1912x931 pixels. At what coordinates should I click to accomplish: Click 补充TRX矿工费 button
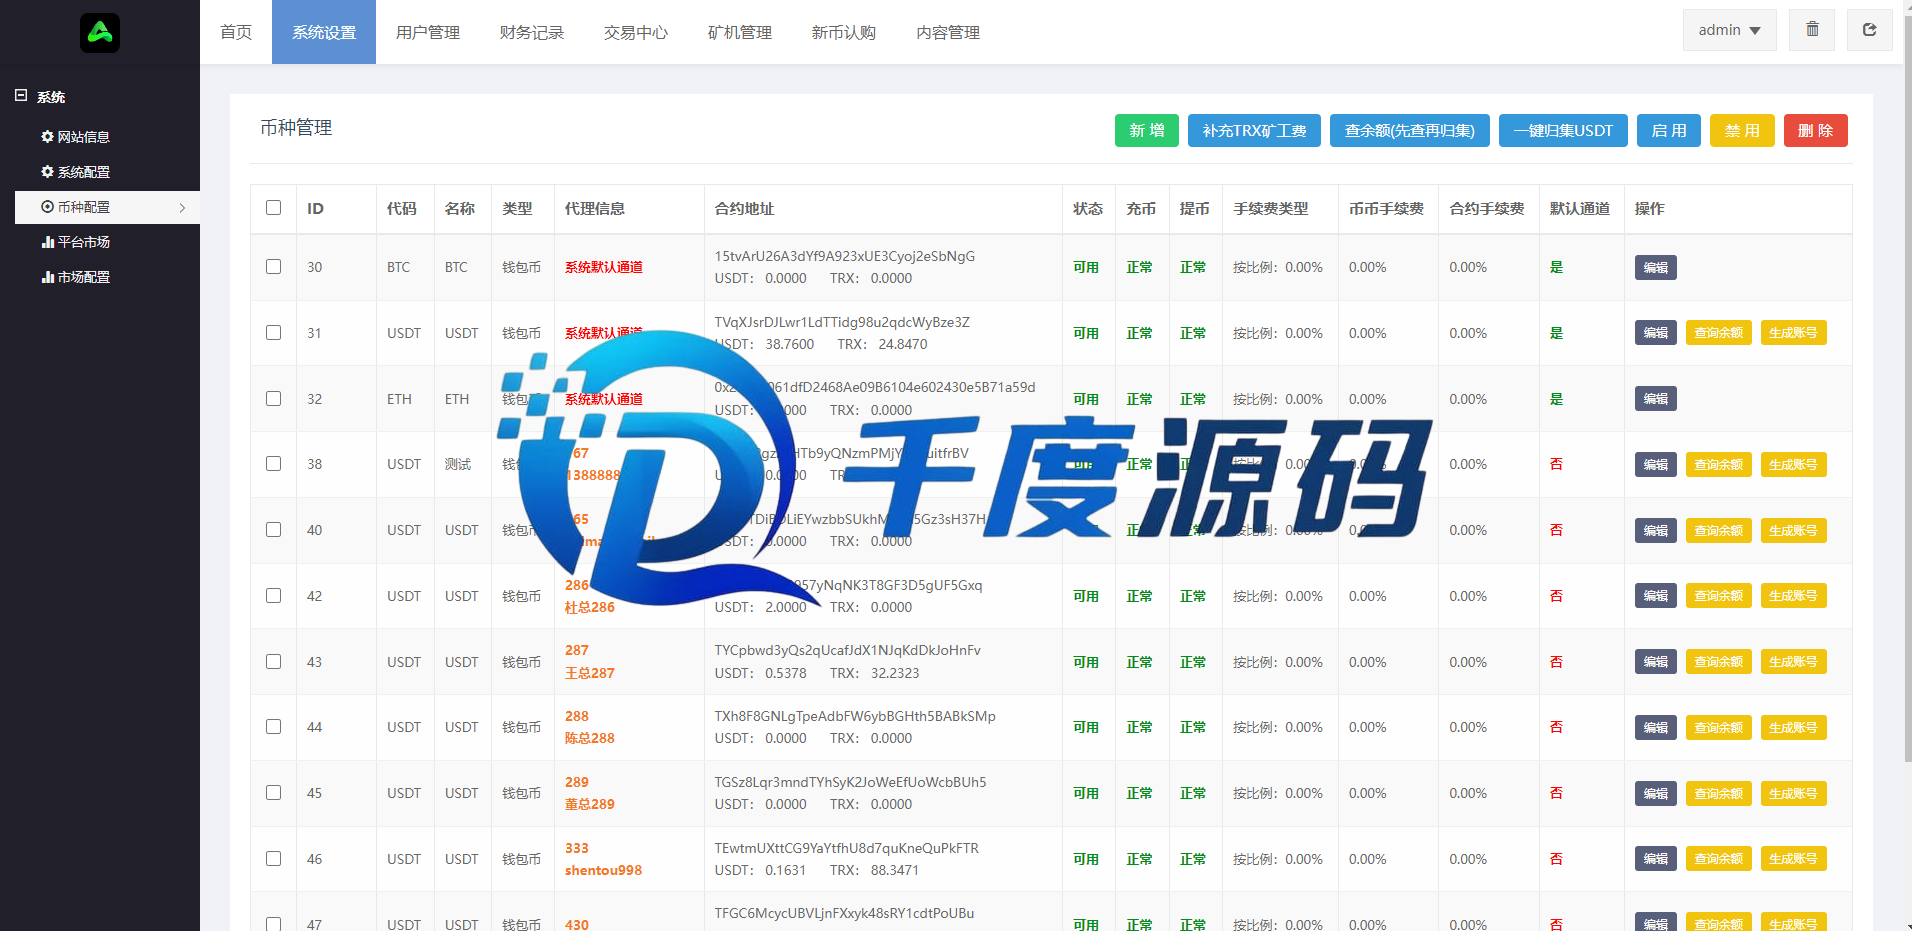1254,131
